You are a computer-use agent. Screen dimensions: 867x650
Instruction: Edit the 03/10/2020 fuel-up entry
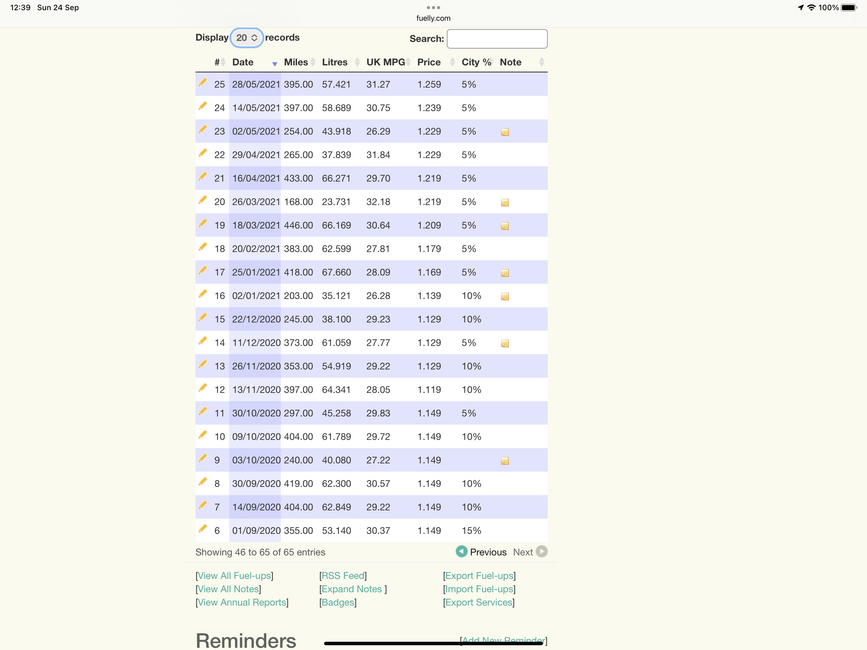[203, 459]
